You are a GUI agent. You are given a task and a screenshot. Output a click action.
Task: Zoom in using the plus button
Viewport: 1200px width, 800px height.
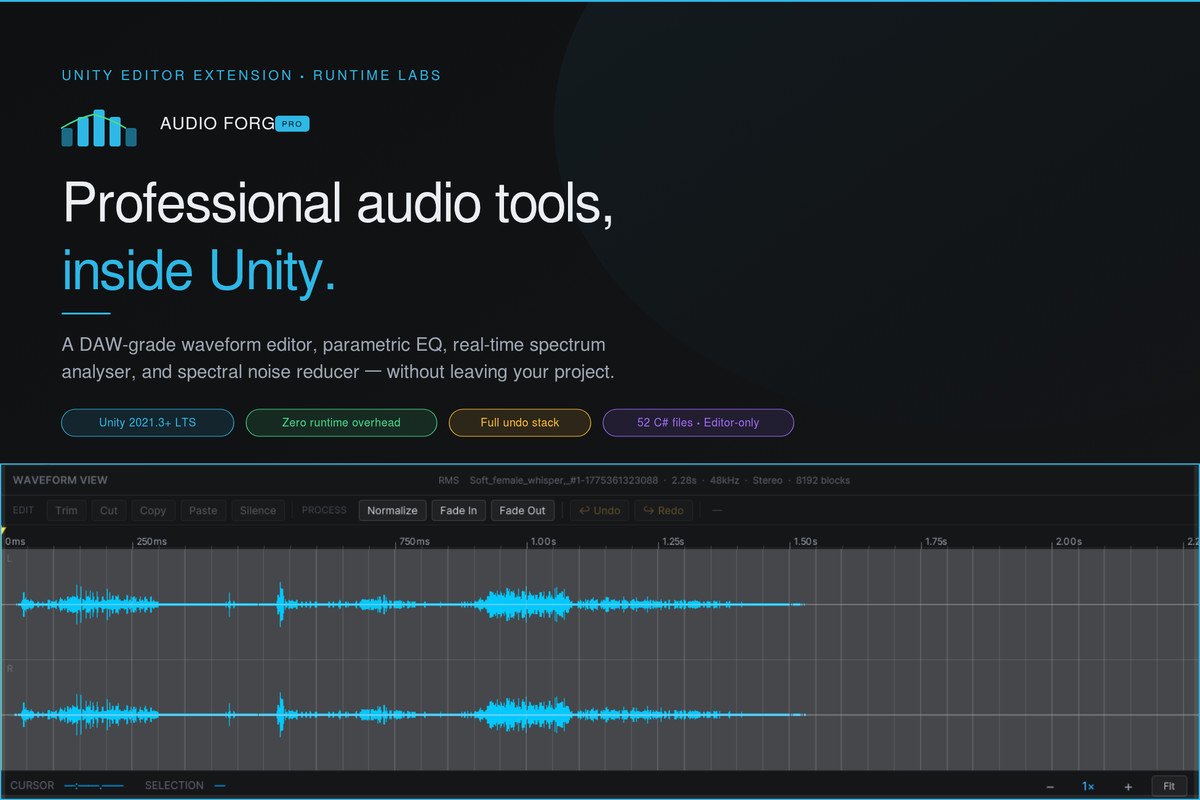click(1128, 786)
